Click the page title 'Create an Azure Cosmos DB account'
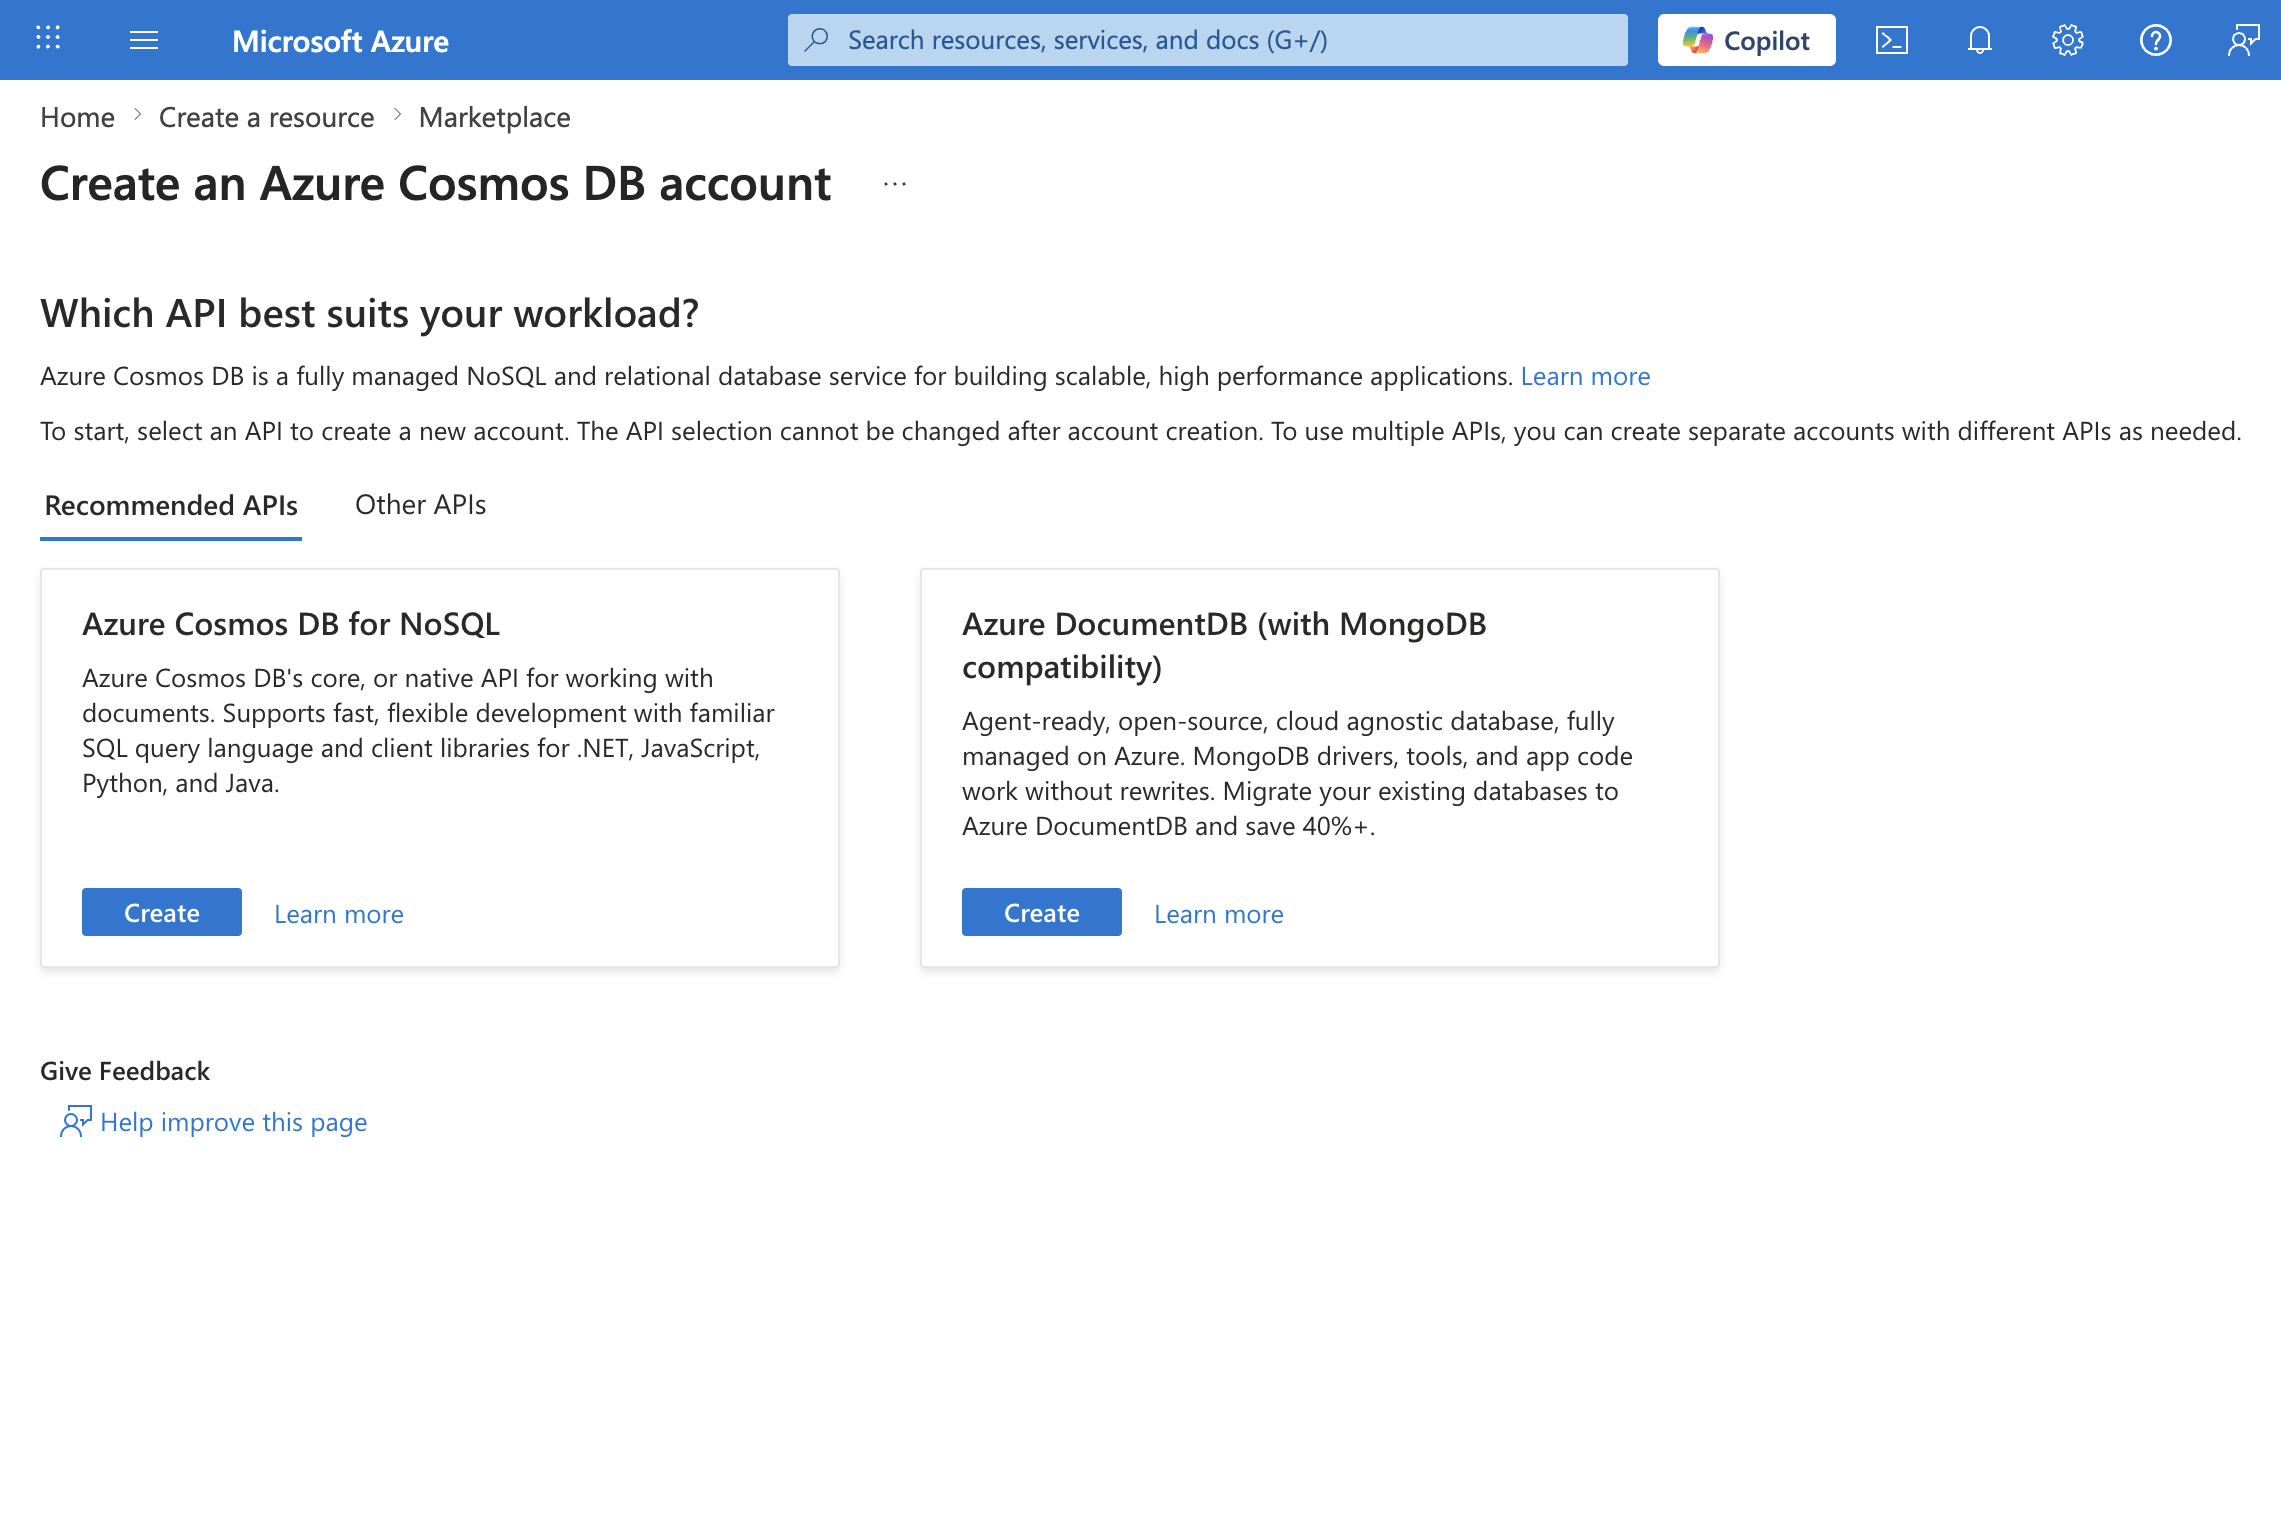Screen dimensions: 2281x1536 tap(435, 184)
